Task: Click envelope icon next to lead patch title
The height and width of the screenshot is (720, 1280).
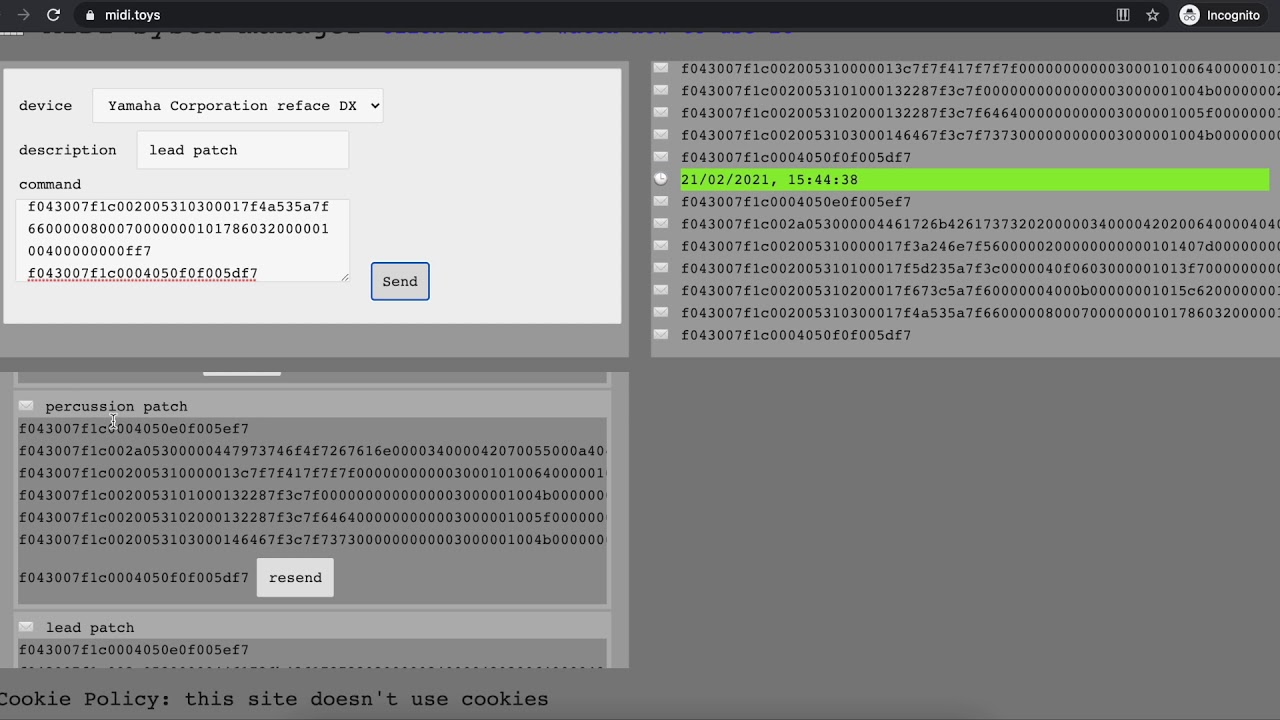Action: (x=26, y=627)
